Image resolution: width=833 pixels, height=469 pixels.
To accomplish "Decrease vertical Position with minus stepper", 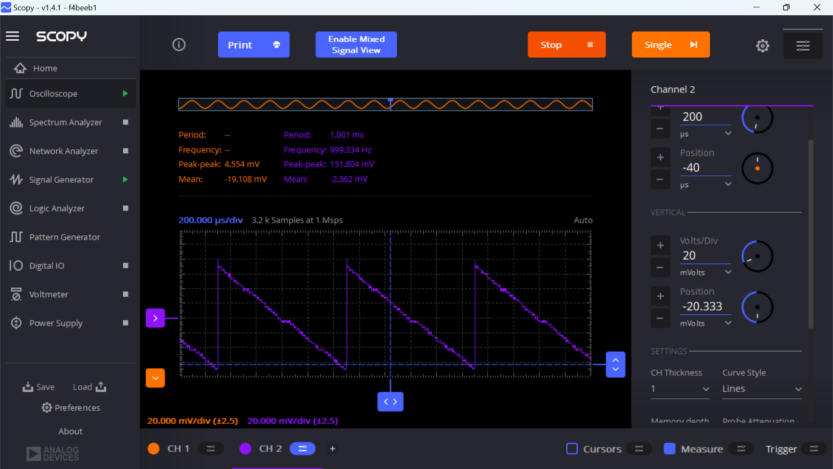I will (660, 318).
